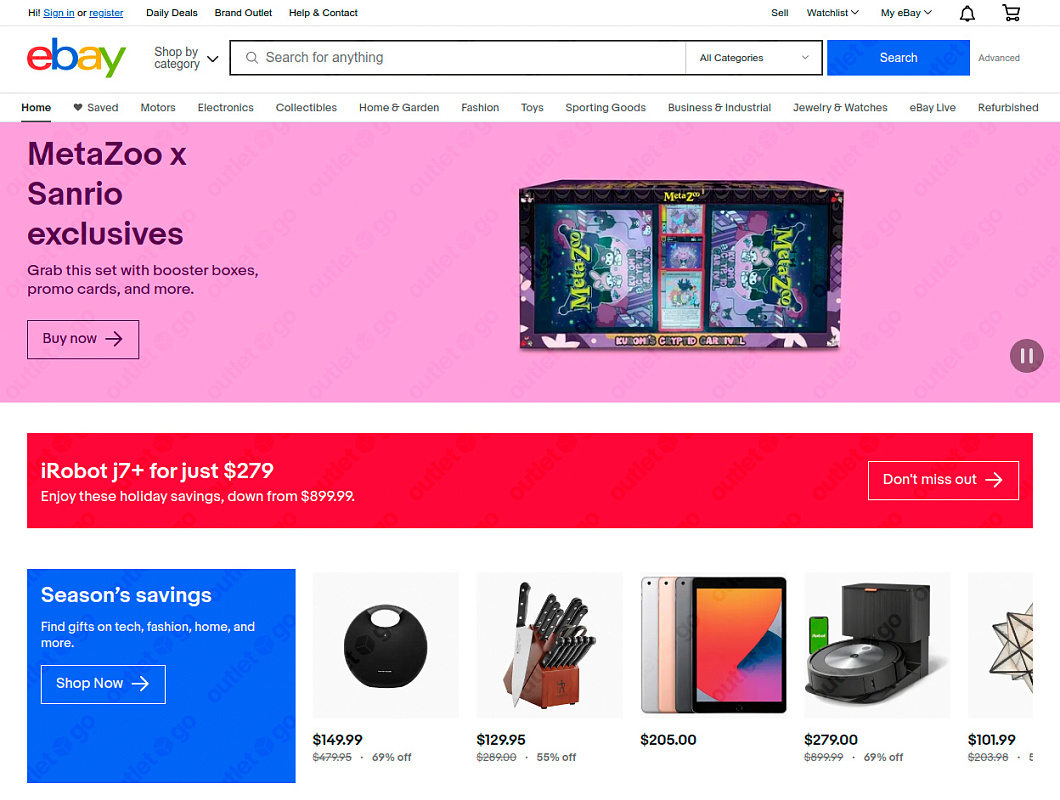The image size is (1060, 800).
Task: Switch to the Electronics tab
Action: click(226, 108)
